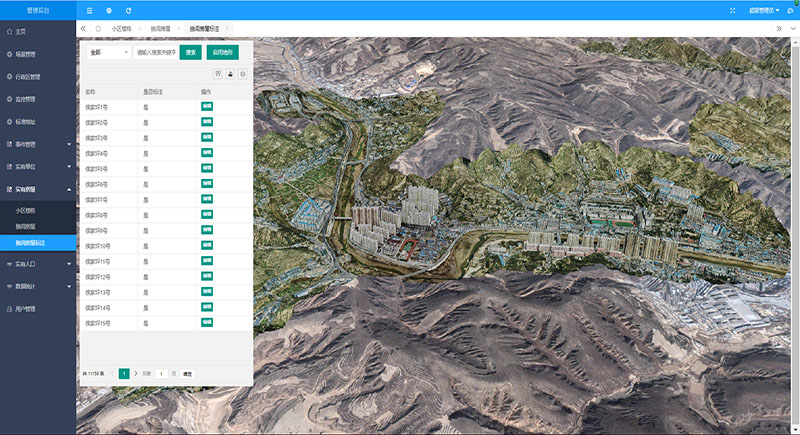Expand the 事件管理 sidebar menu
Image resolution: width=800 pixels, height=435 pixels.
point(38,144)
